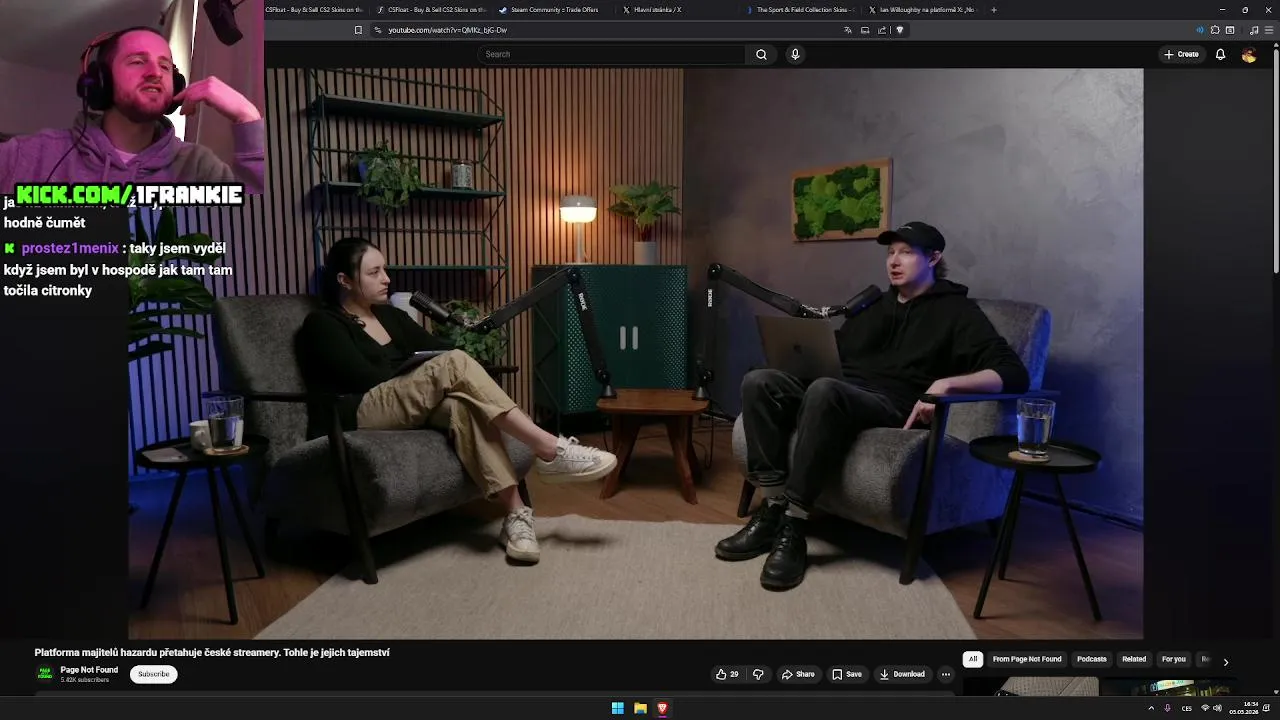Open a new browser tab

click(993, 10)
